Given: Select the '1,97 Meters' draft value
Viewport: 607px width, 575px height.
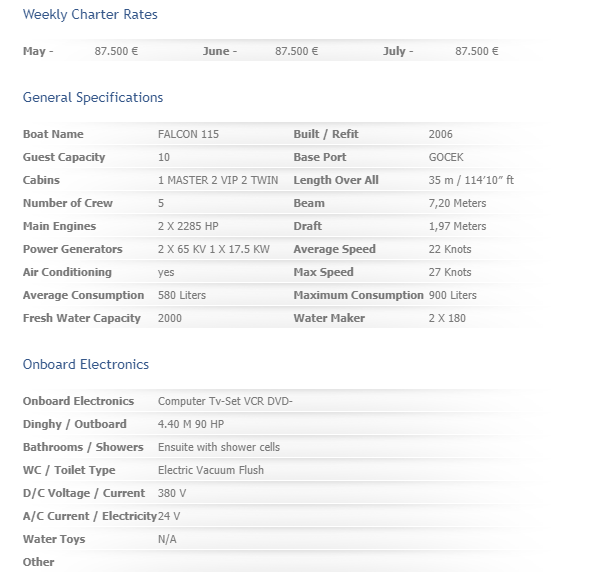Looking at the screenshot, I should (x=457, y=226).
